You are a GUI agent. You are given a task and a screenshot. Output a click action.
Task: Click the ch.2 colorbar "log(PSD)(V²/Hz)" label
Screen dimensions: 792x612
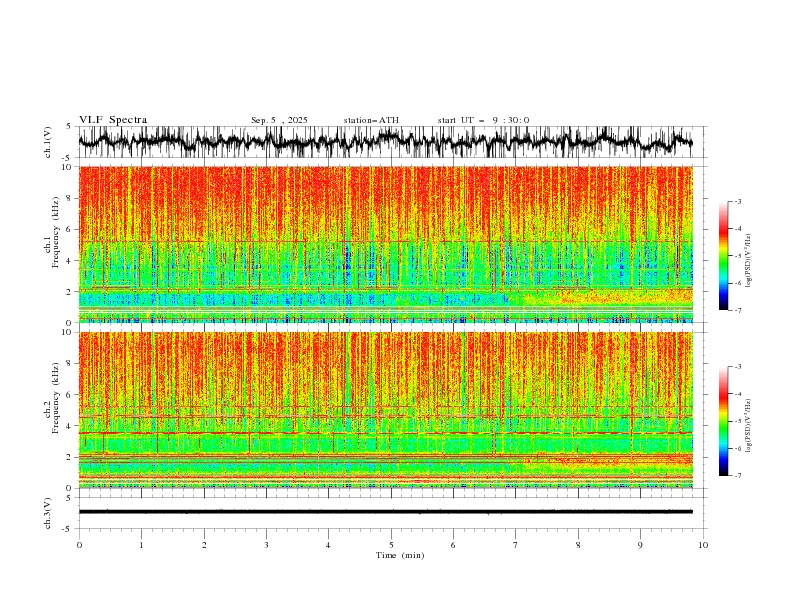(x=749, y=425)
